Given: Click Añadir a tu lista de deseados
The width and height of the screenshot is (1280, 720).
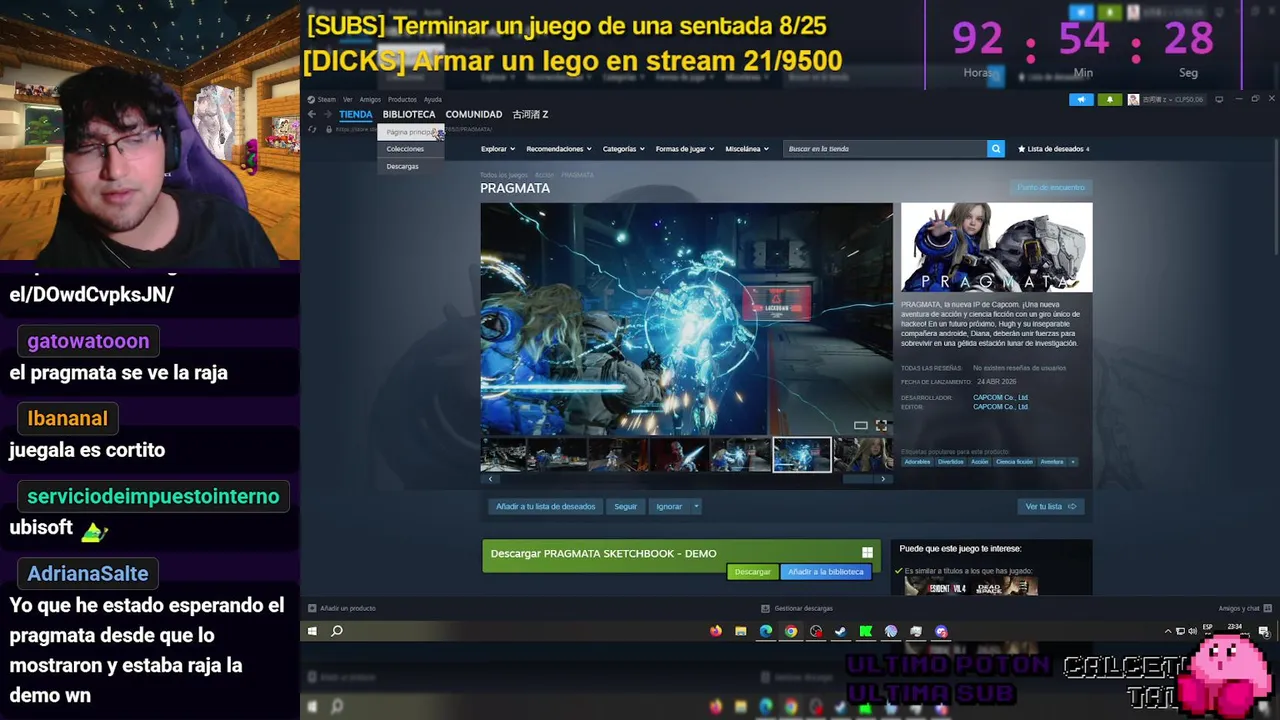Looking at the screenshot, I should click(545, 507).
